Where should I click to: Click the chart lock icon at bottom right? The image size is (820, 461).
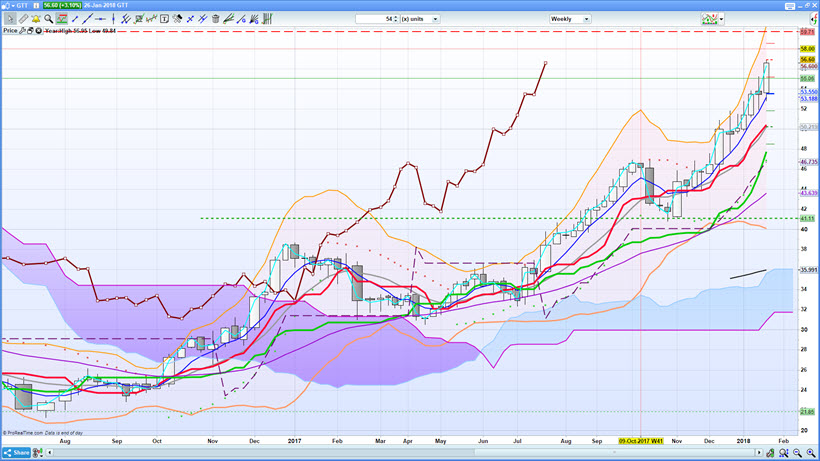pos(770,453)
